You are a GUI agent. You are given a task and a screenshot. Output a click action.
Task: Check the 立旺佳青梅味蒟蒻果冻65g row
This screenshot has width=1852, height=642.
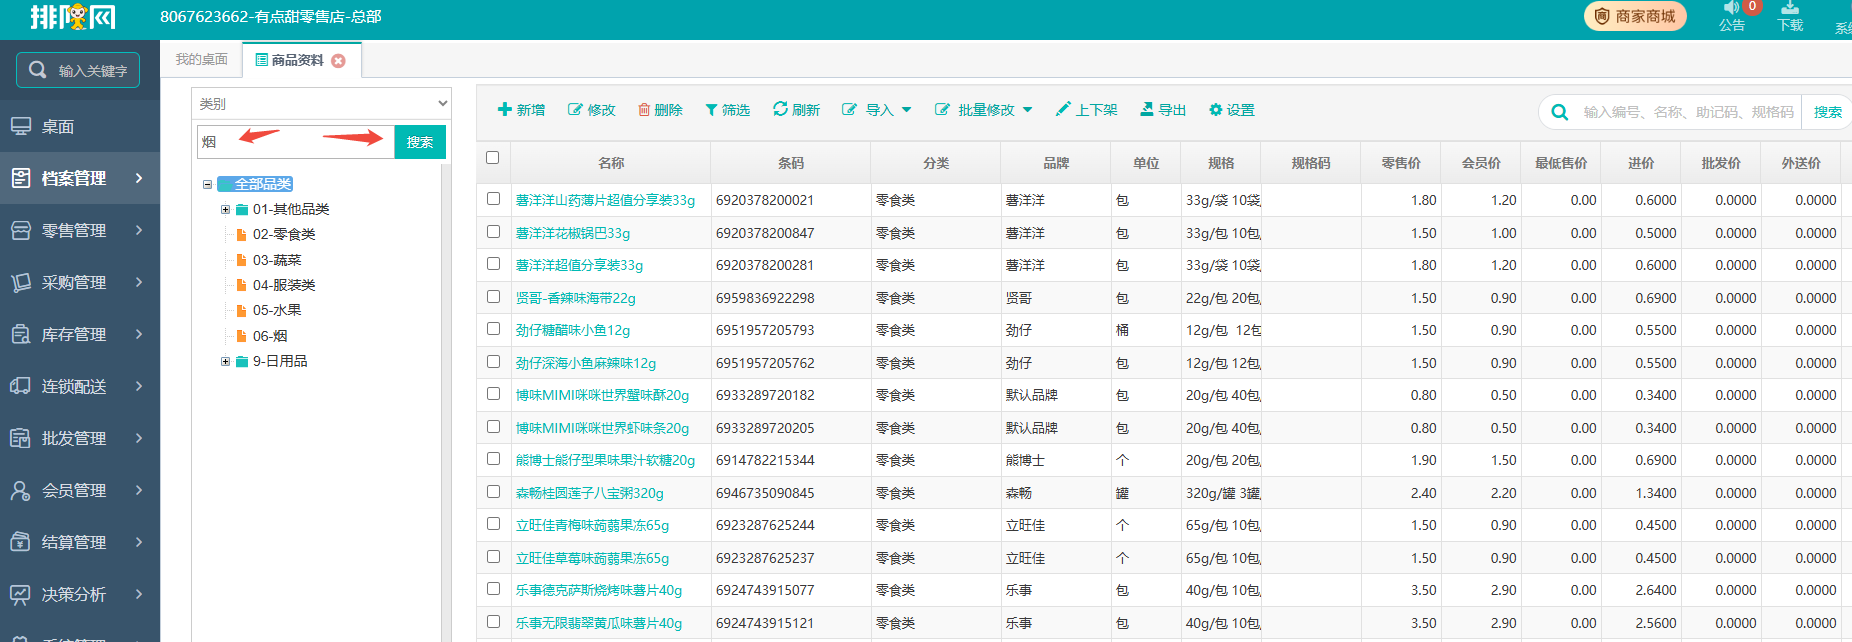pos(493,523)
